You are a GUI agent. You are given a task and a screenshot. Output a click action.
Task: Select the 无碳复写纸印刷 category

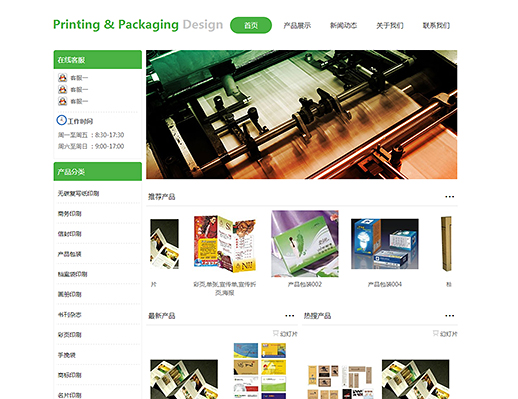point(78,193)
